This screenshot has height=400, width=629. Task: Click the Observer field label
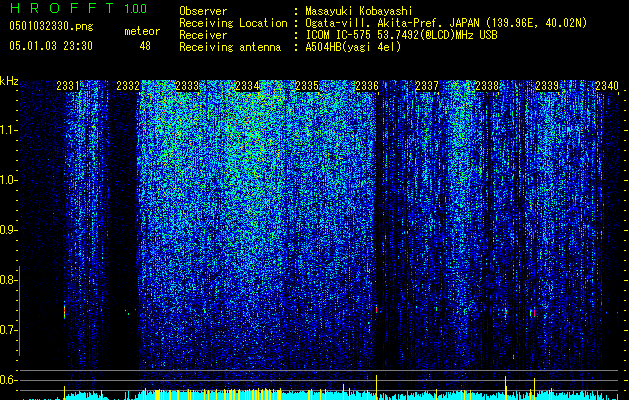203,11
